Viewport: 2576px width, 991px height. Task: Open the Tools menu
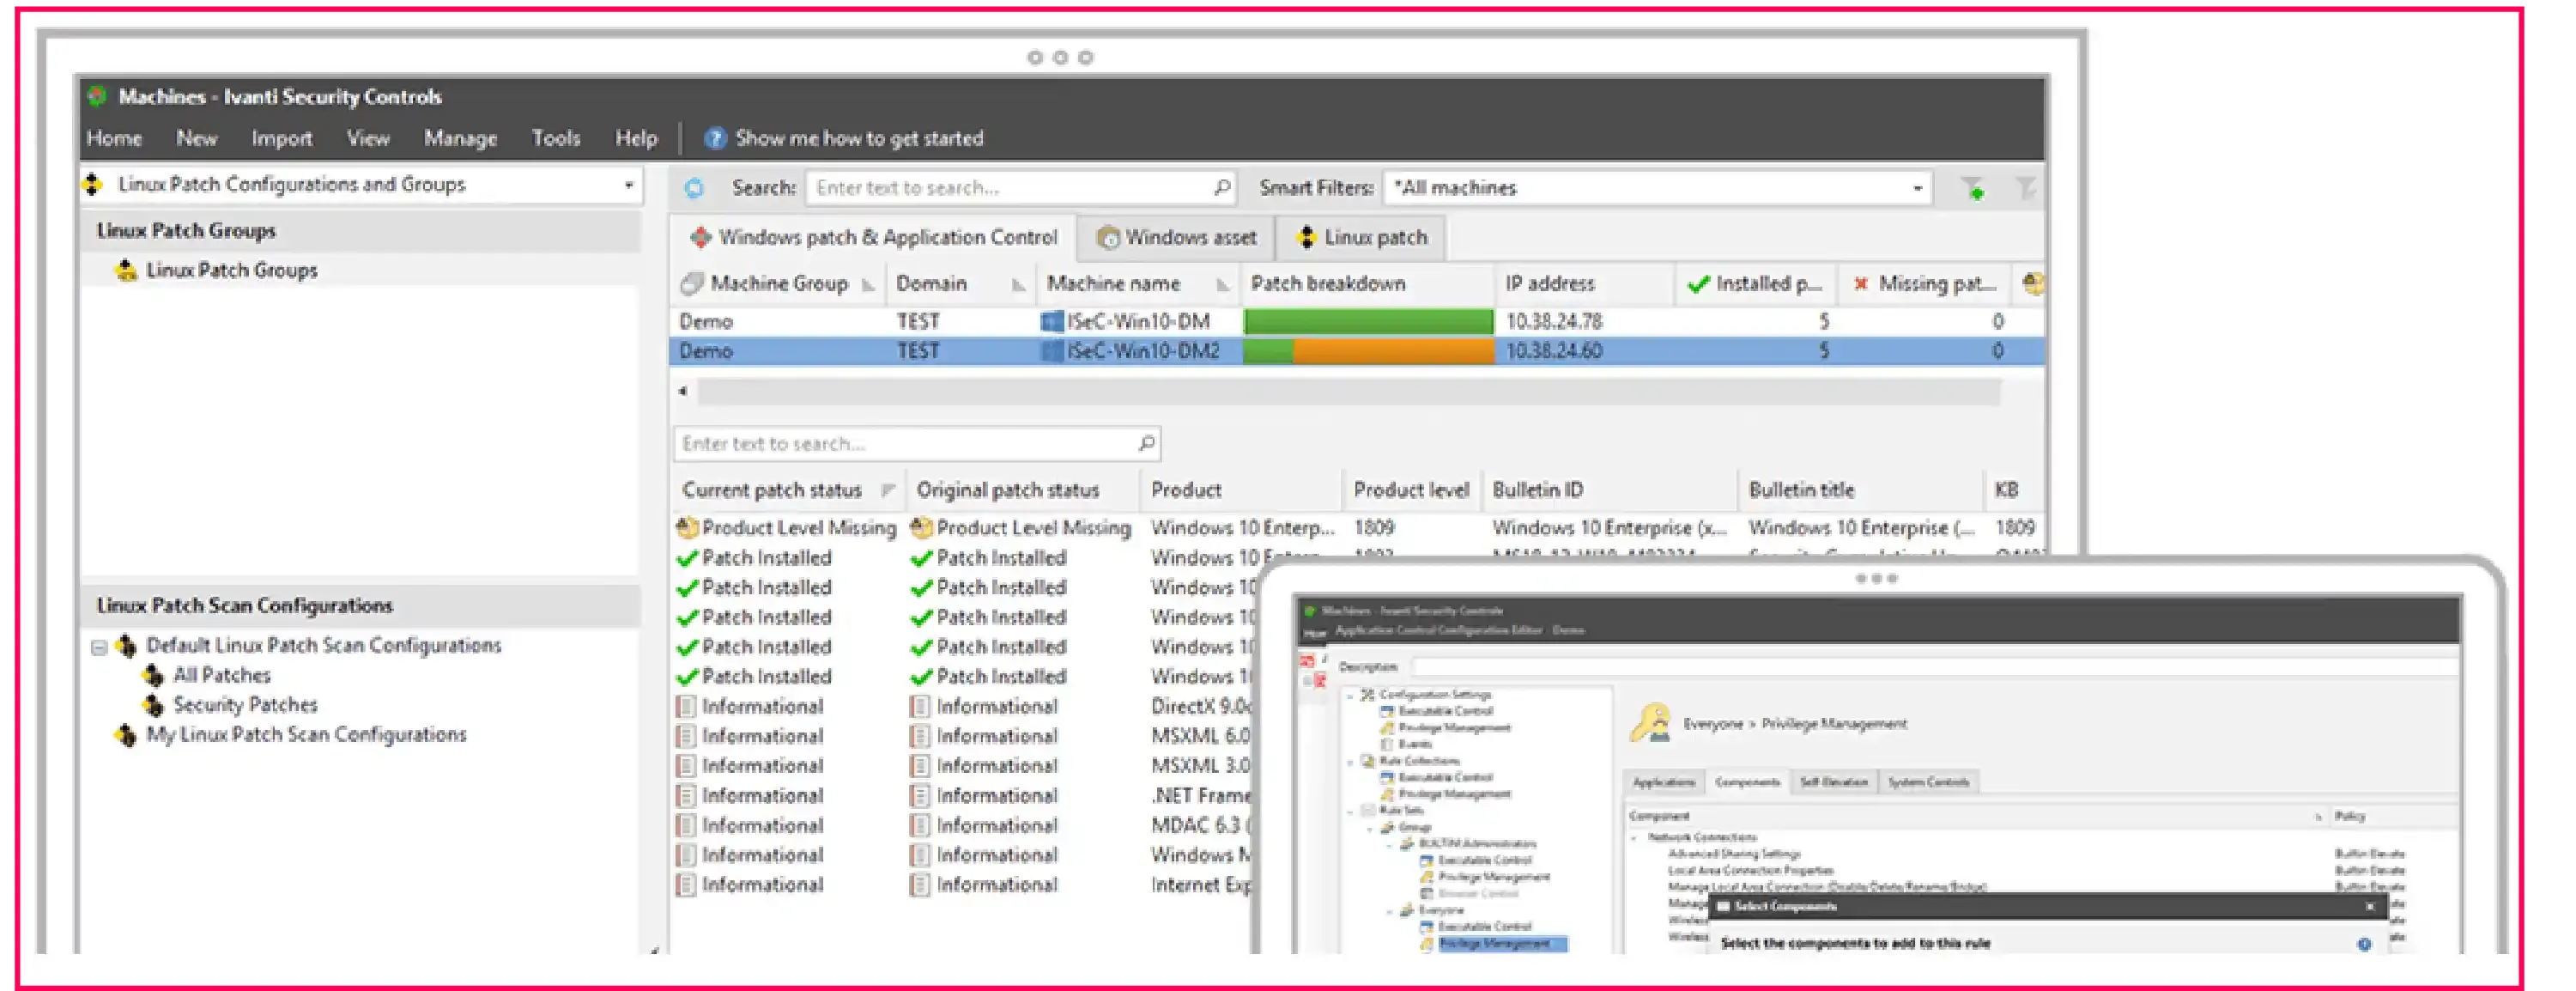pyautogui.click(x=555, y=138)
